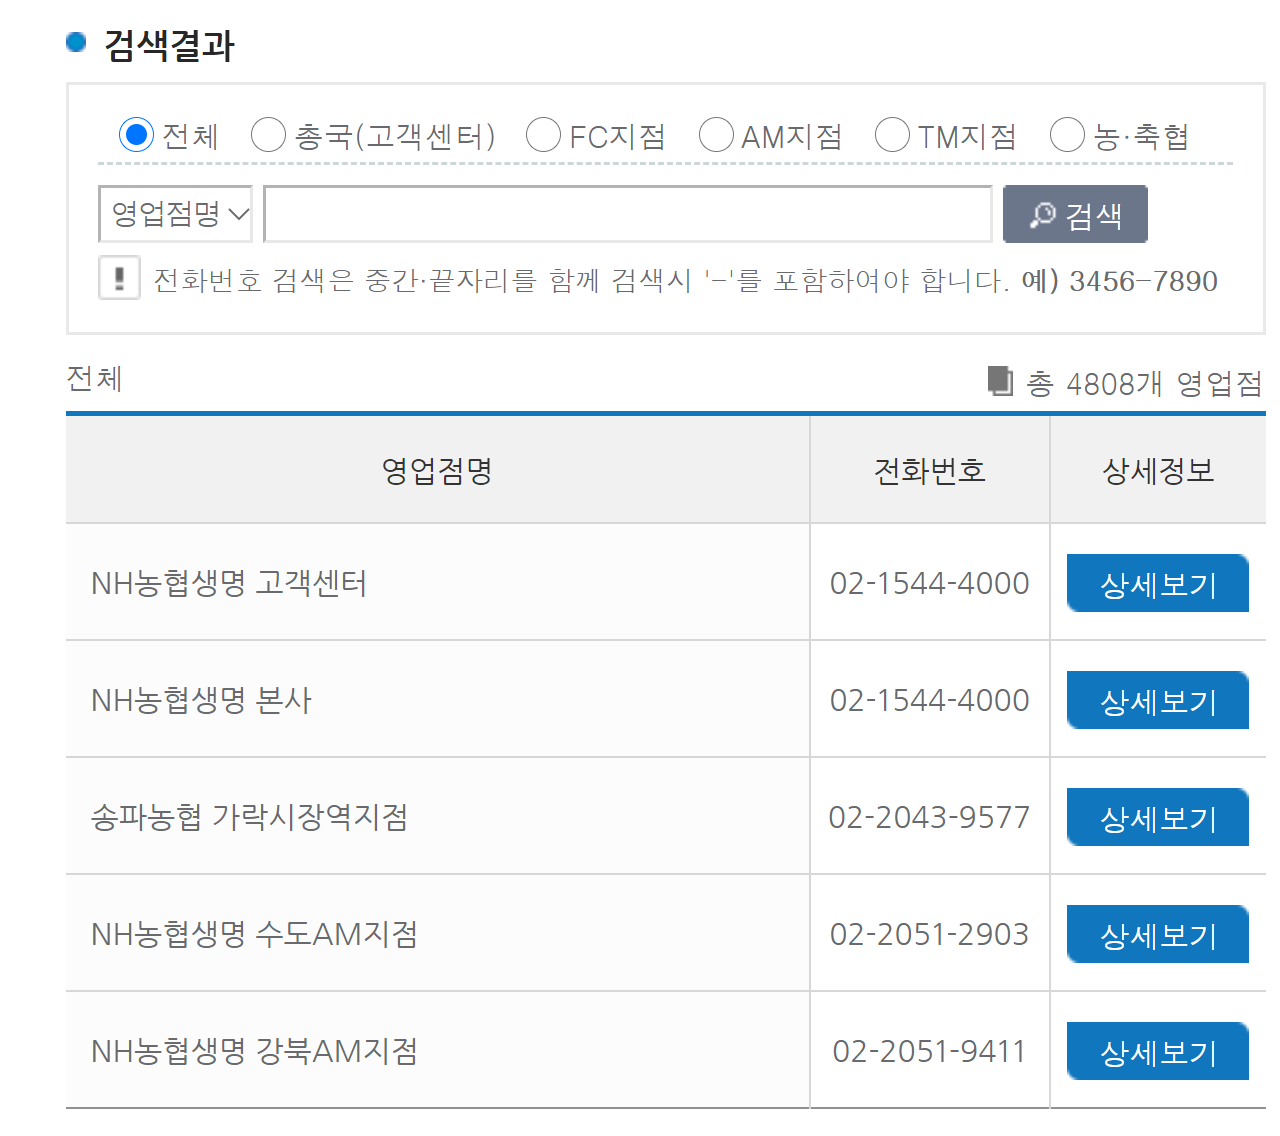Click the 전체 label above the table

pyautogui.click(x=94, y=378)
